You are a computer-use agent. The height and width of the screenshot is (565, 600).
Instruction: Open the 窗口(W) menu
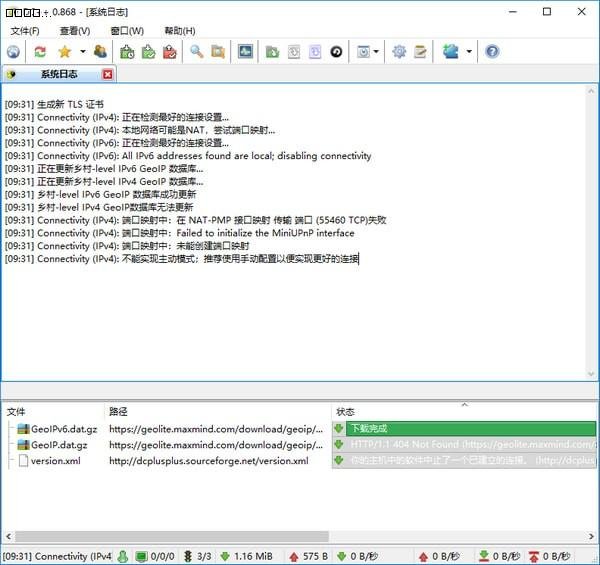(x=127, y=31)
